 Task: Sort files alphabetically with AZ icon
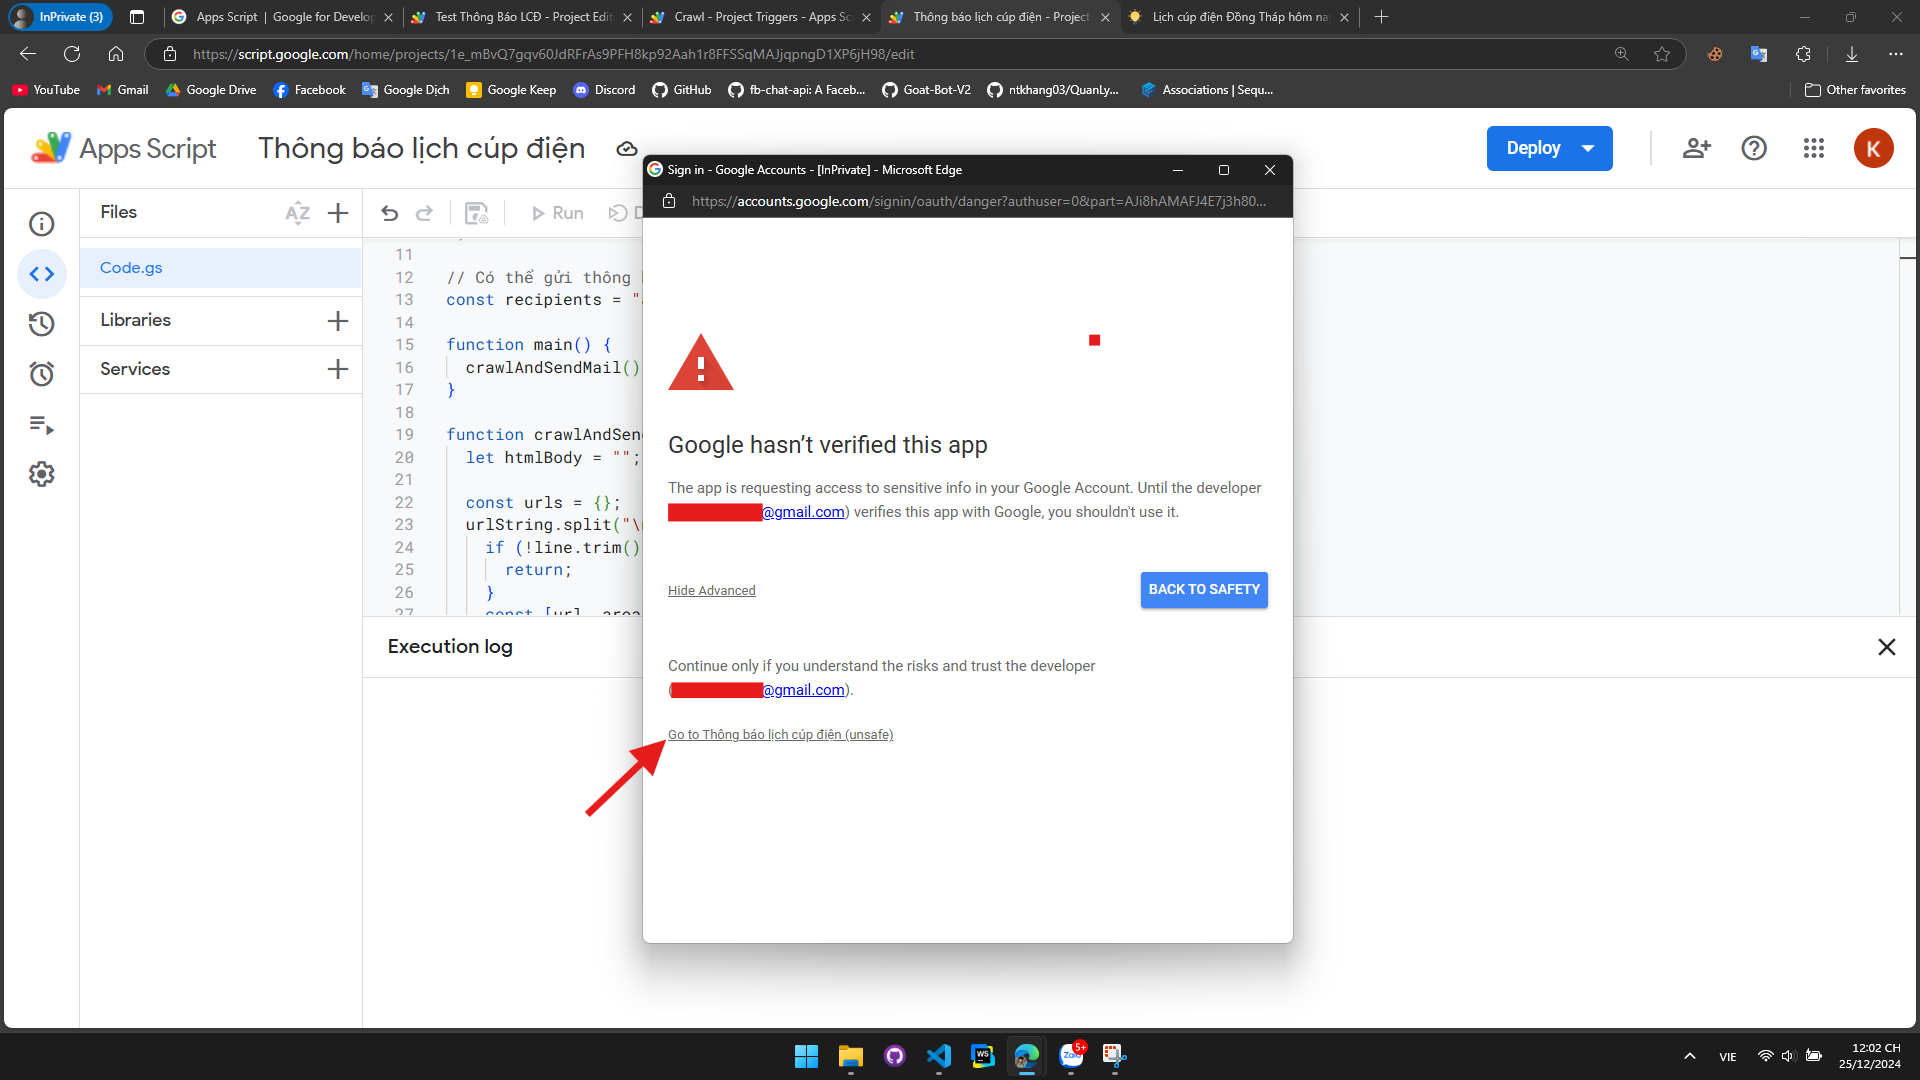pos(297,213)
